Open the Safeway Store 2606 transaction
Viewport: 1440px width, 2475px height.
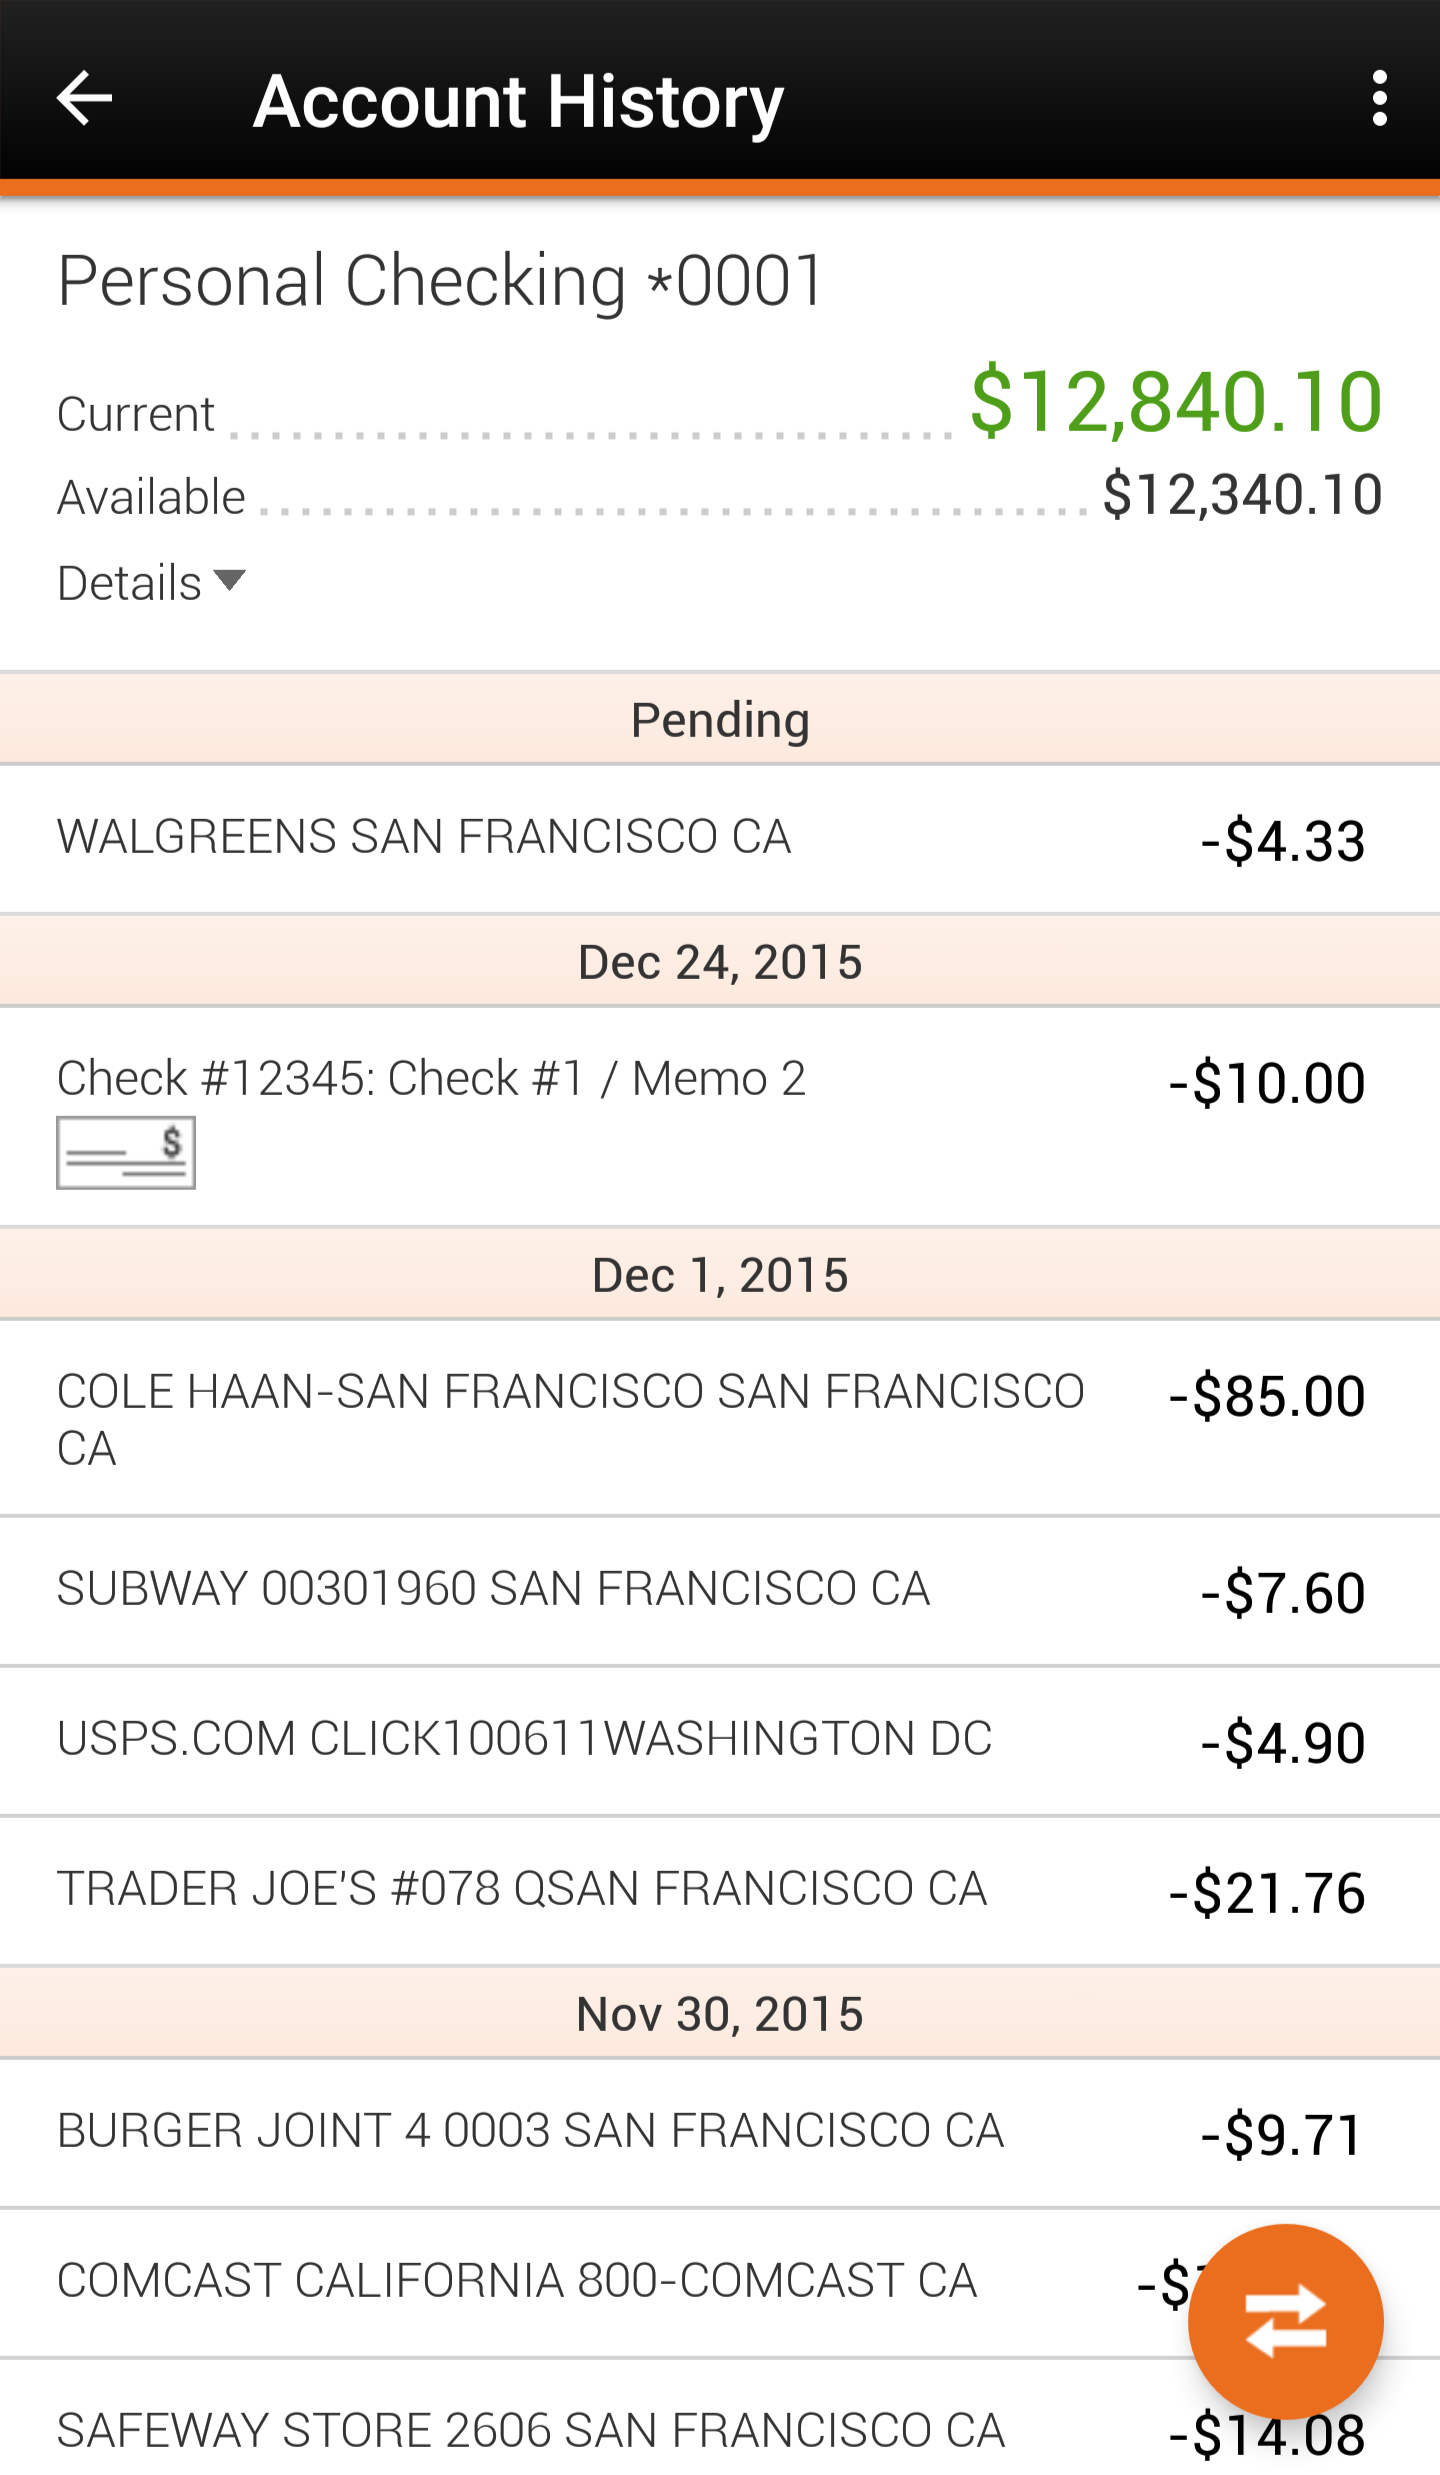coord(720,2418)
